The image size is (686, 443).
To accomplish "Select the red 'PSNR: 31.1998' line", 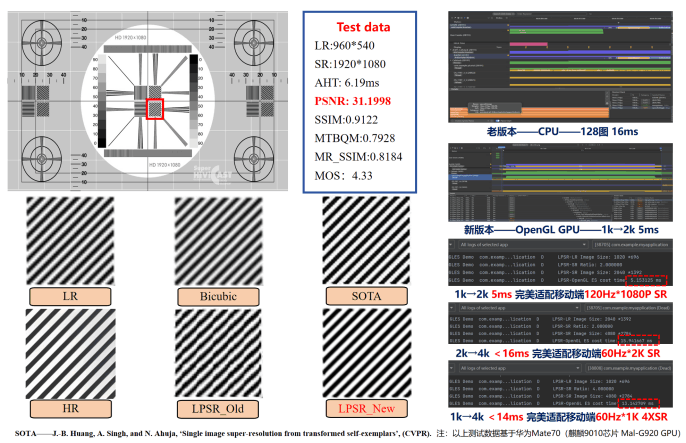I will pos(353,101).
